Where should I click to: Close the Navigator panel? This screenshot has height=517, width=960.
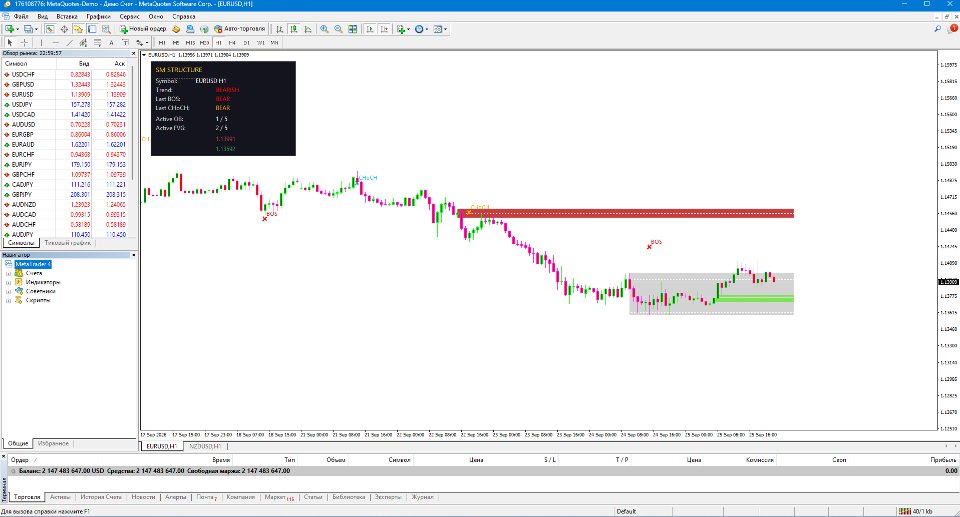pos(133,255)
